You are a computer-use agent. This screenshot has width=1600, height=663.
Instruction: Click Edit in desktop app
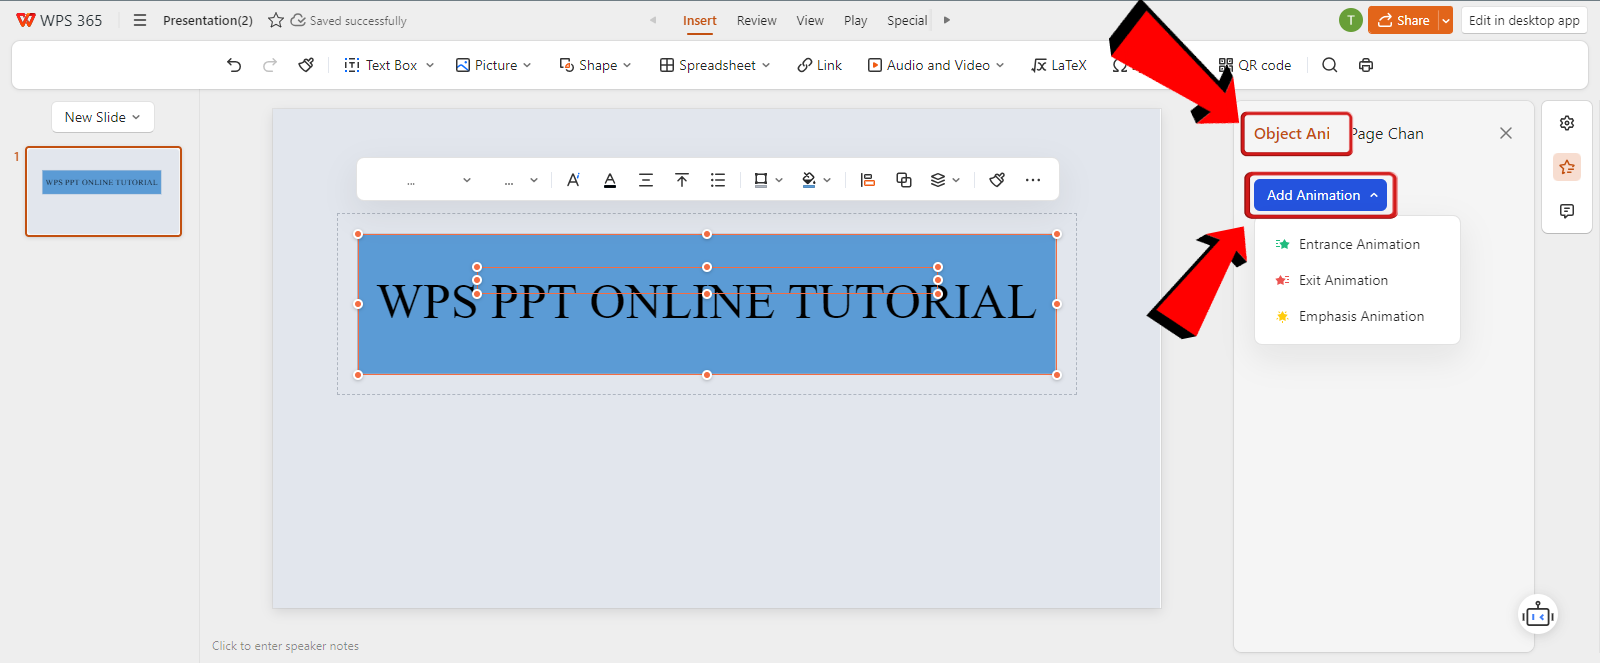pos(1524,20)
